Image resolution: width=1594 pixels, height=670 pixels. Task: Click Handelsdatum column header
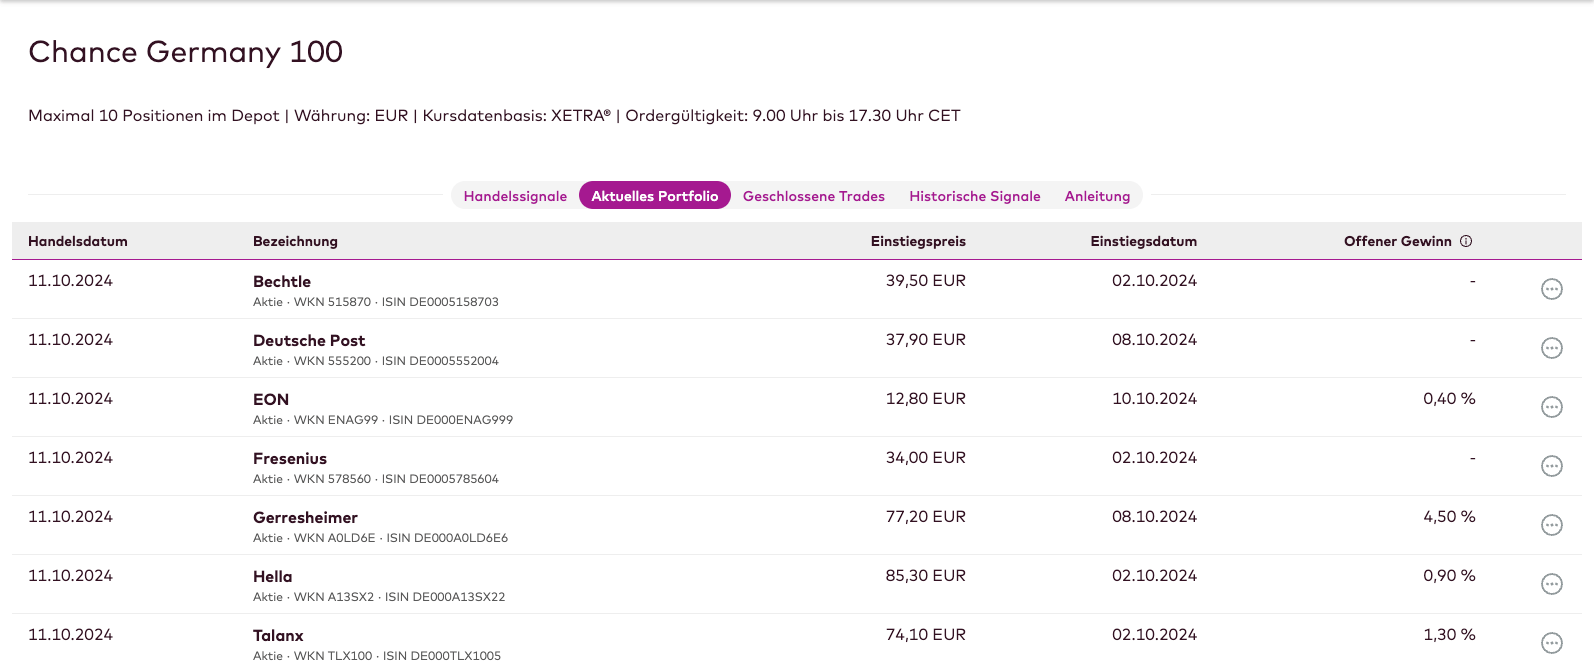click(x=78, y=241)
